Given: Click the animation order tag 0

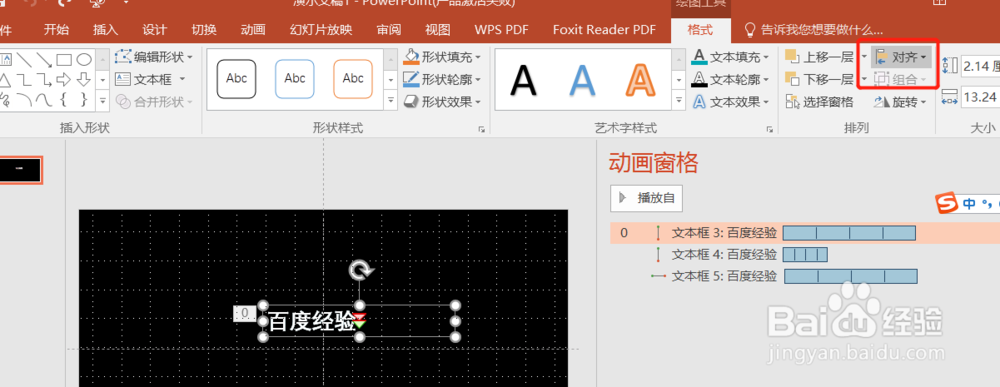Looking at the screenshot, I should pos(245,313).
